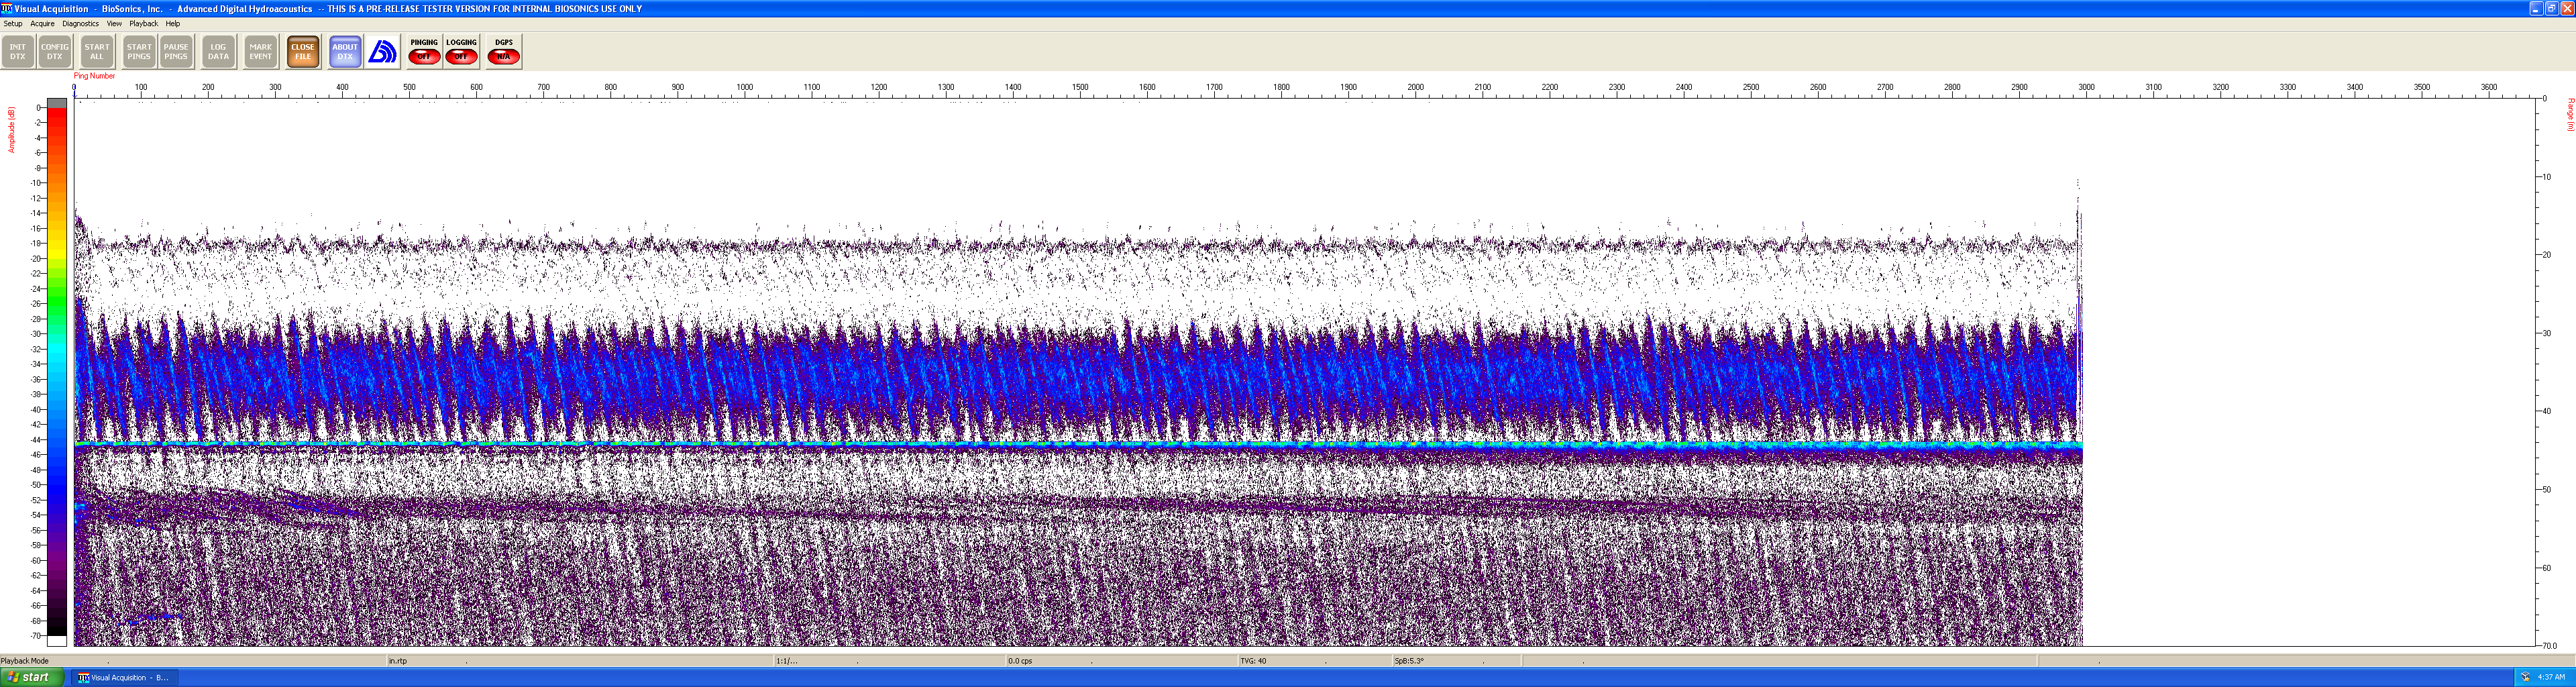2576x687 pixels.
Task: Open the Playback menu
Action: [x=143, y=23]
